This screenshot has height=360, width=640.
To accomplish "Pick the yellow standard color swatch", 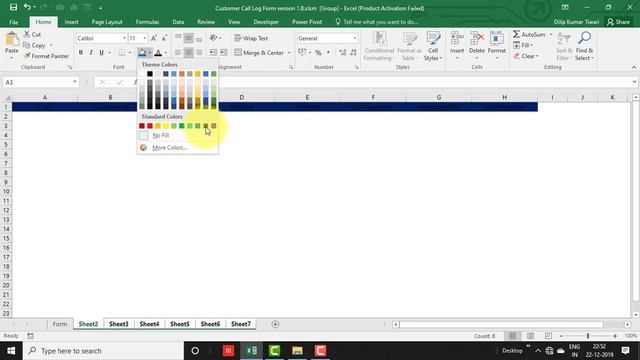I will pos(166,126).
